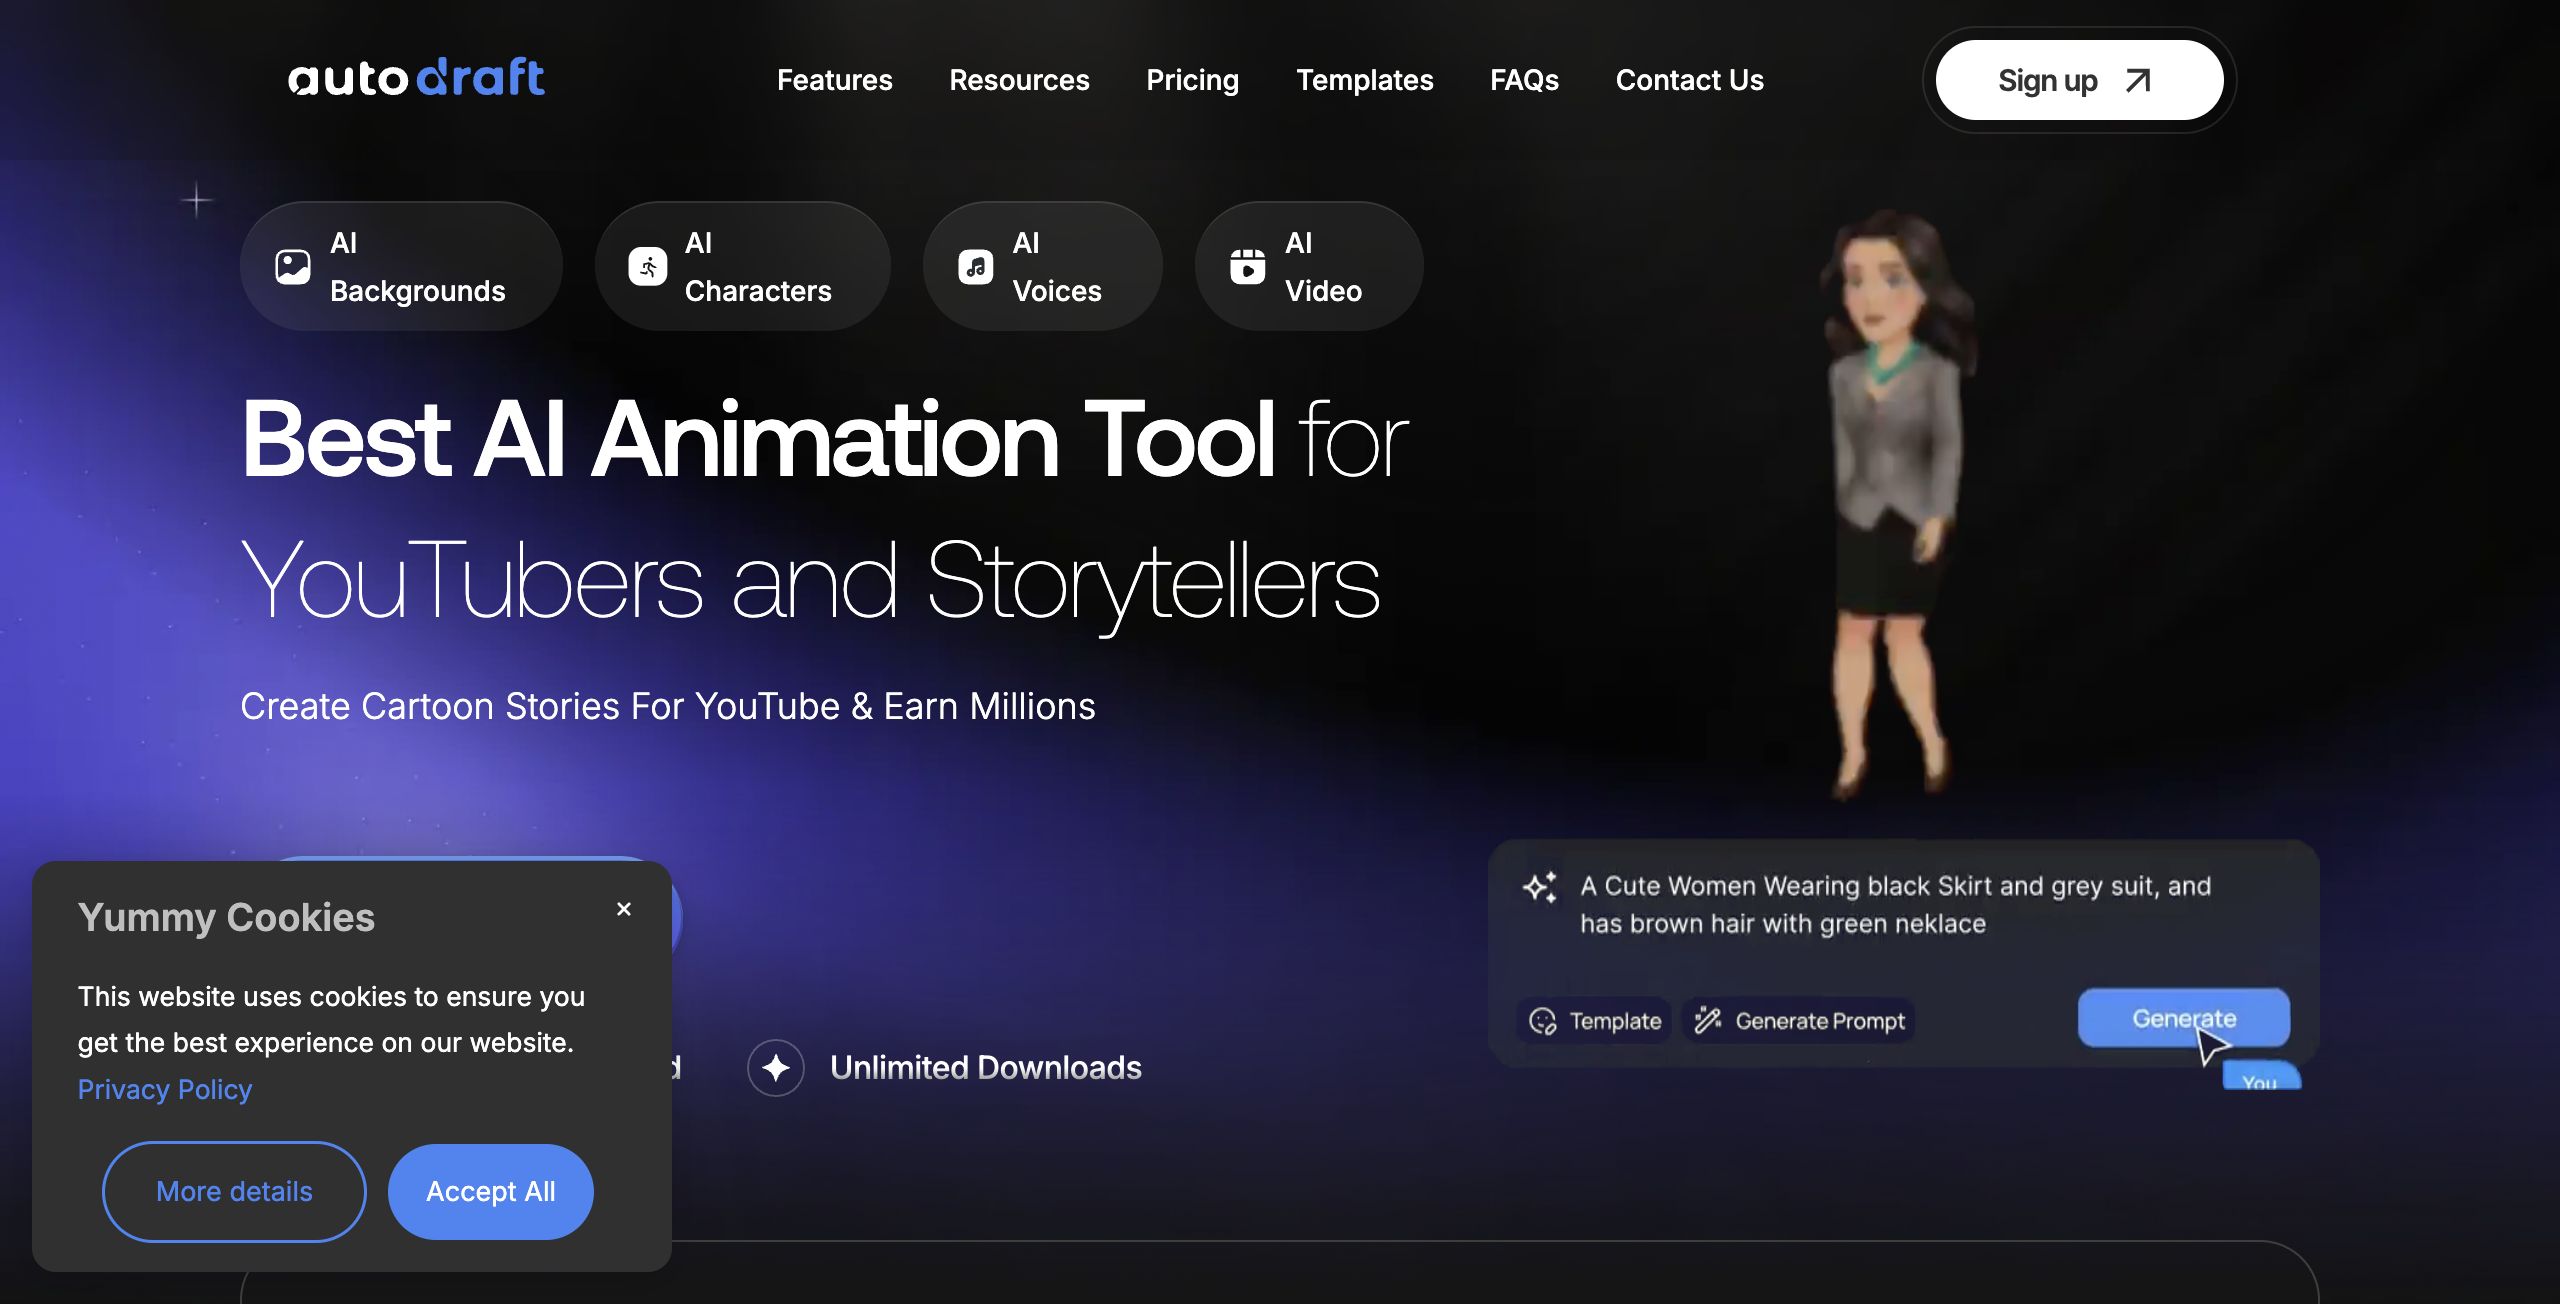
Task: Click the arrow icon in Sign up
Action: (2138, 81)
